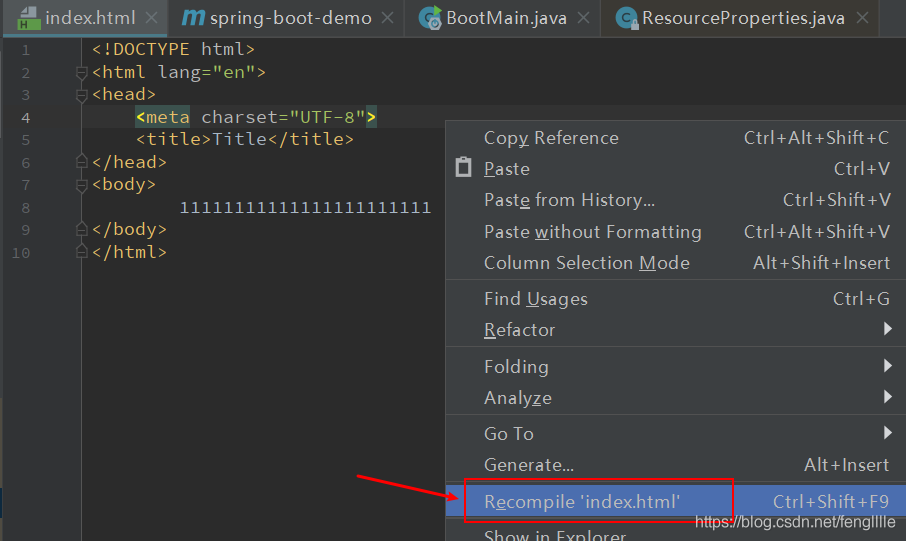This screenshot has height=541, width=906.
Task: Select Paste from History option
Action: (675, 200)
